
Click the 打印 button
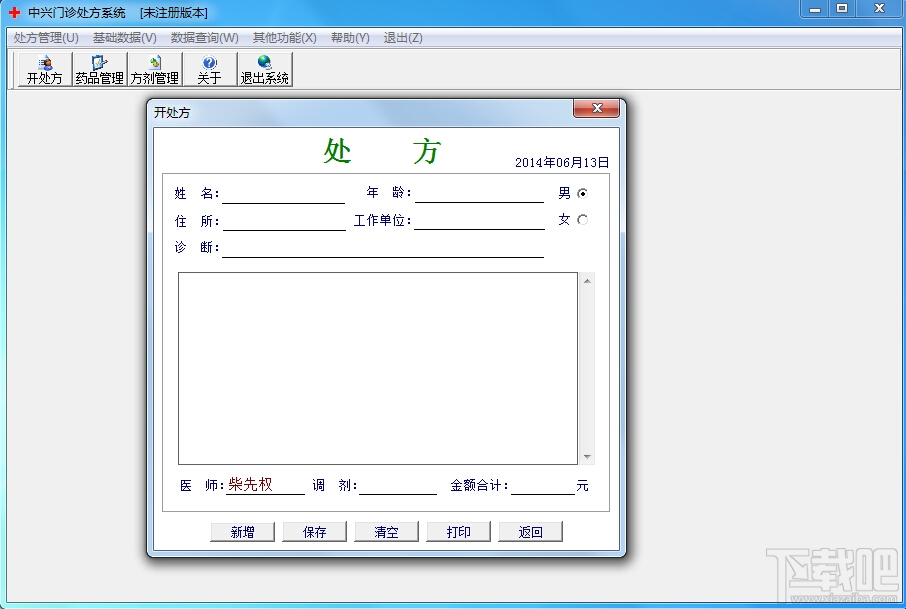pos(458,532)
